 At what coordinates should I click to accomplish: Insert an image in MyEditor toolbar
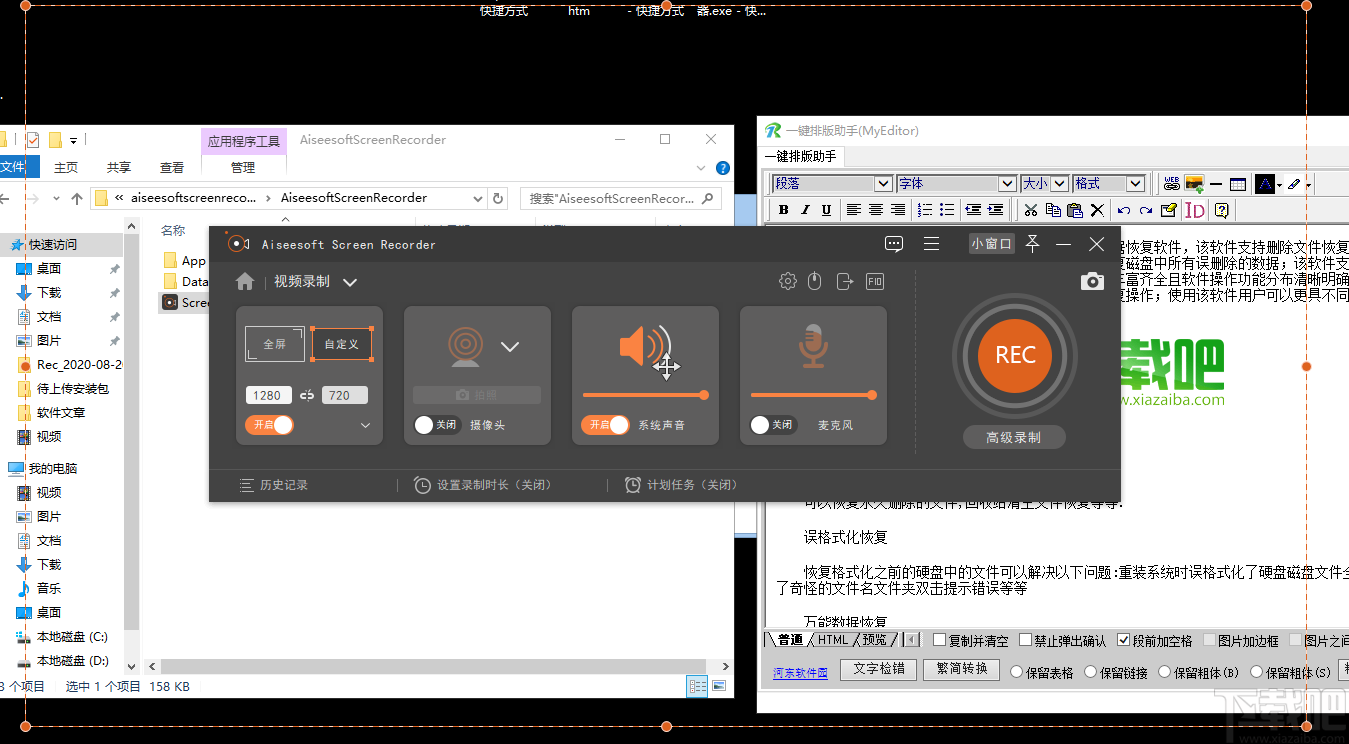(1194, 184)
